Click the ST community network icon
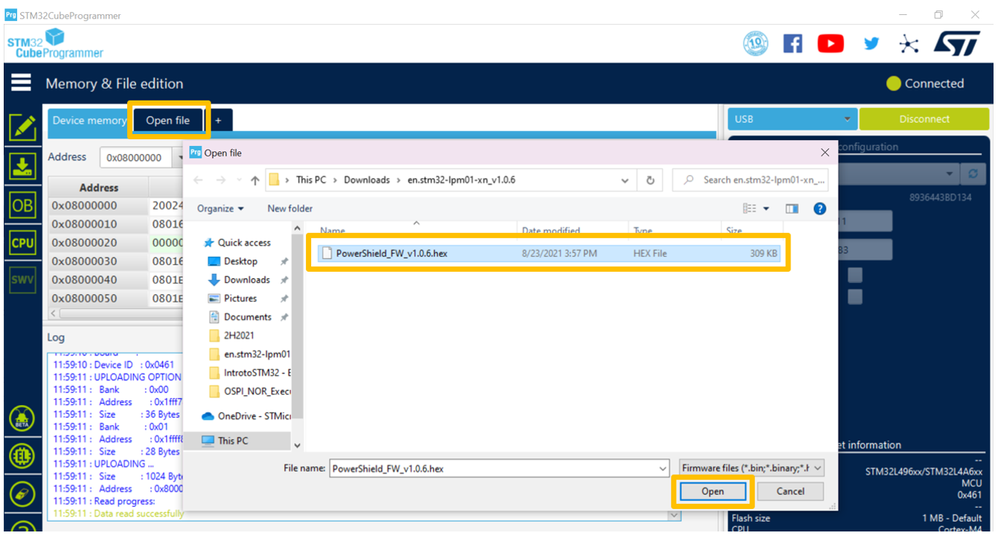The width and height of the screenshot is (998, 536). point(908,44)
